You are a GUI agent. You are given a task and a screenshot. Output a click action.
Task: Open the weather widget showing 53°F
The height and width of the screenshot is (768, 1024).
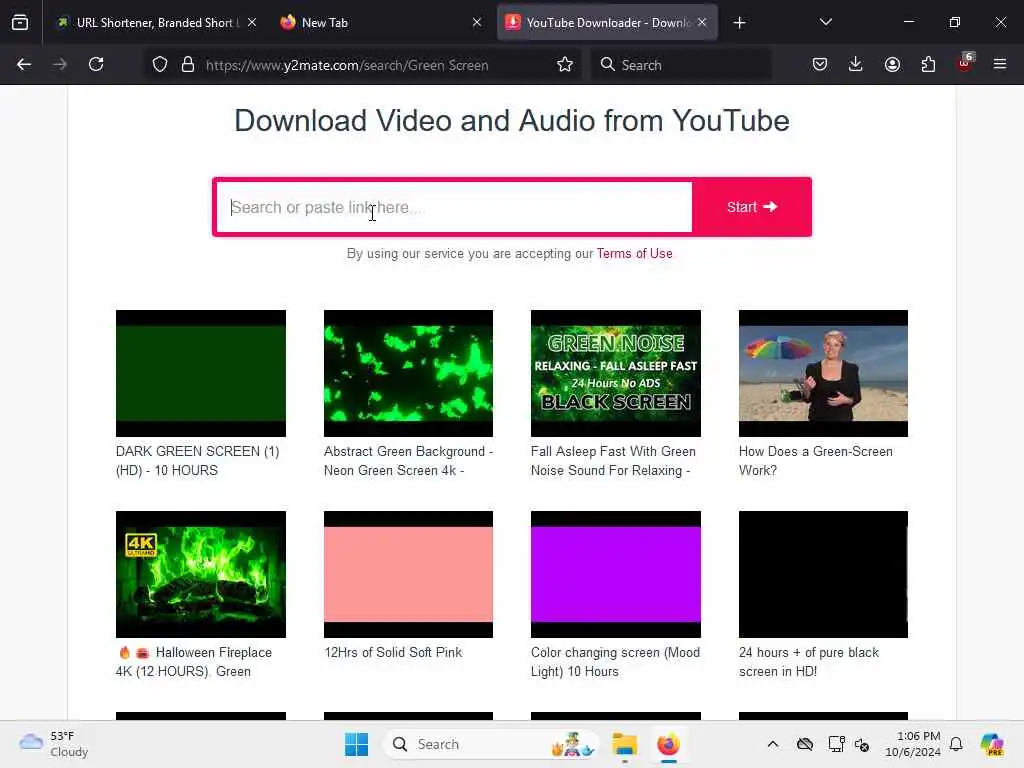point(54,744)
